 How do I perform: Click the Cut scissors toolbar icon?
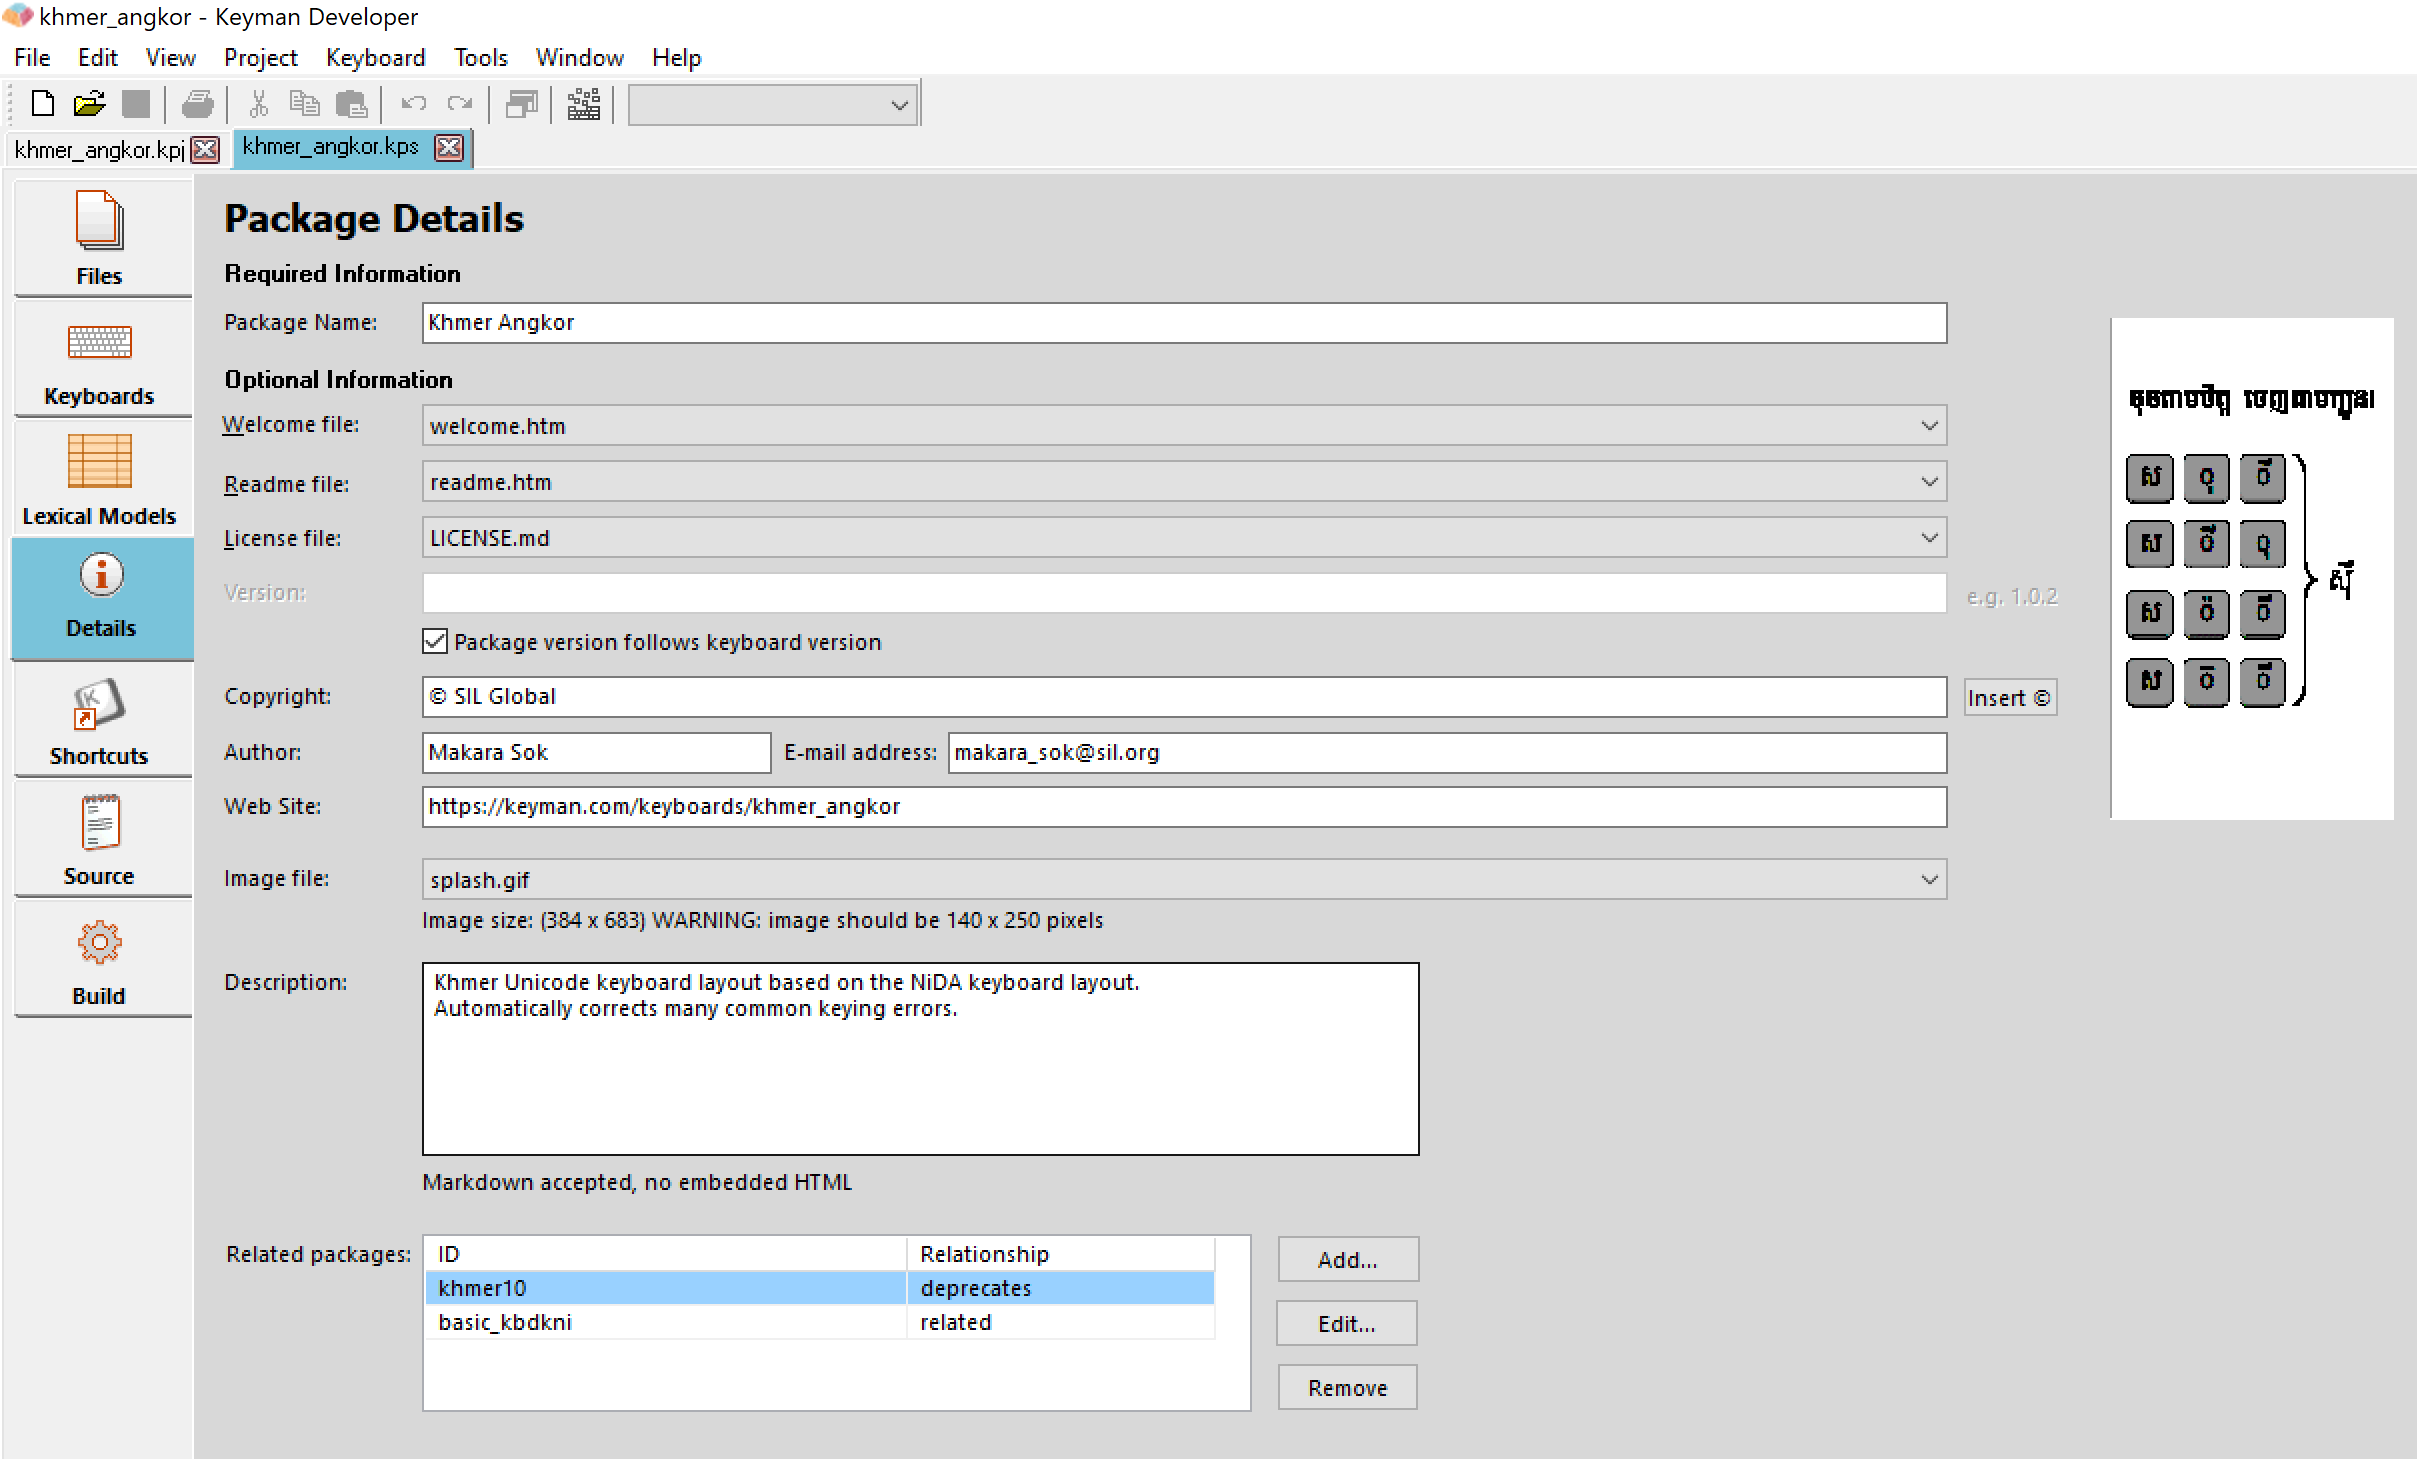[x=258, y=104]
